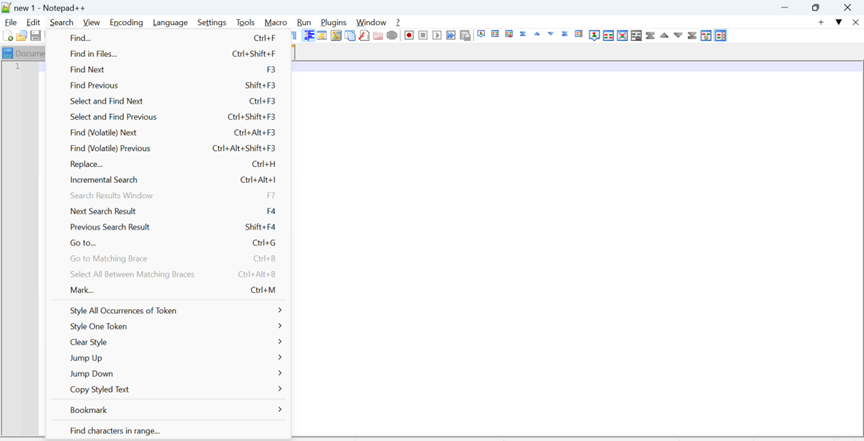Select Find (Volatile) Next entry

(x=169, y=132)
